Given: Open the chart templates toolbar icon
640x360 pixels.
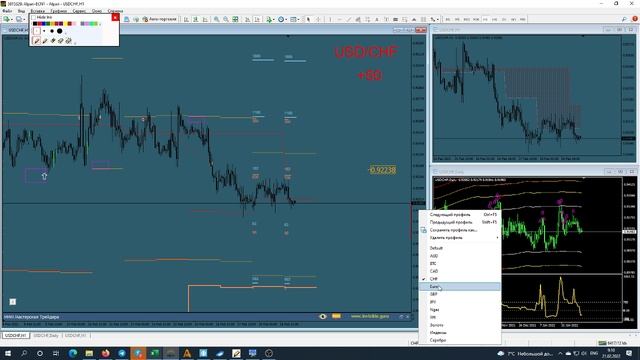Looking at the screenshot, I should (293, 19).
